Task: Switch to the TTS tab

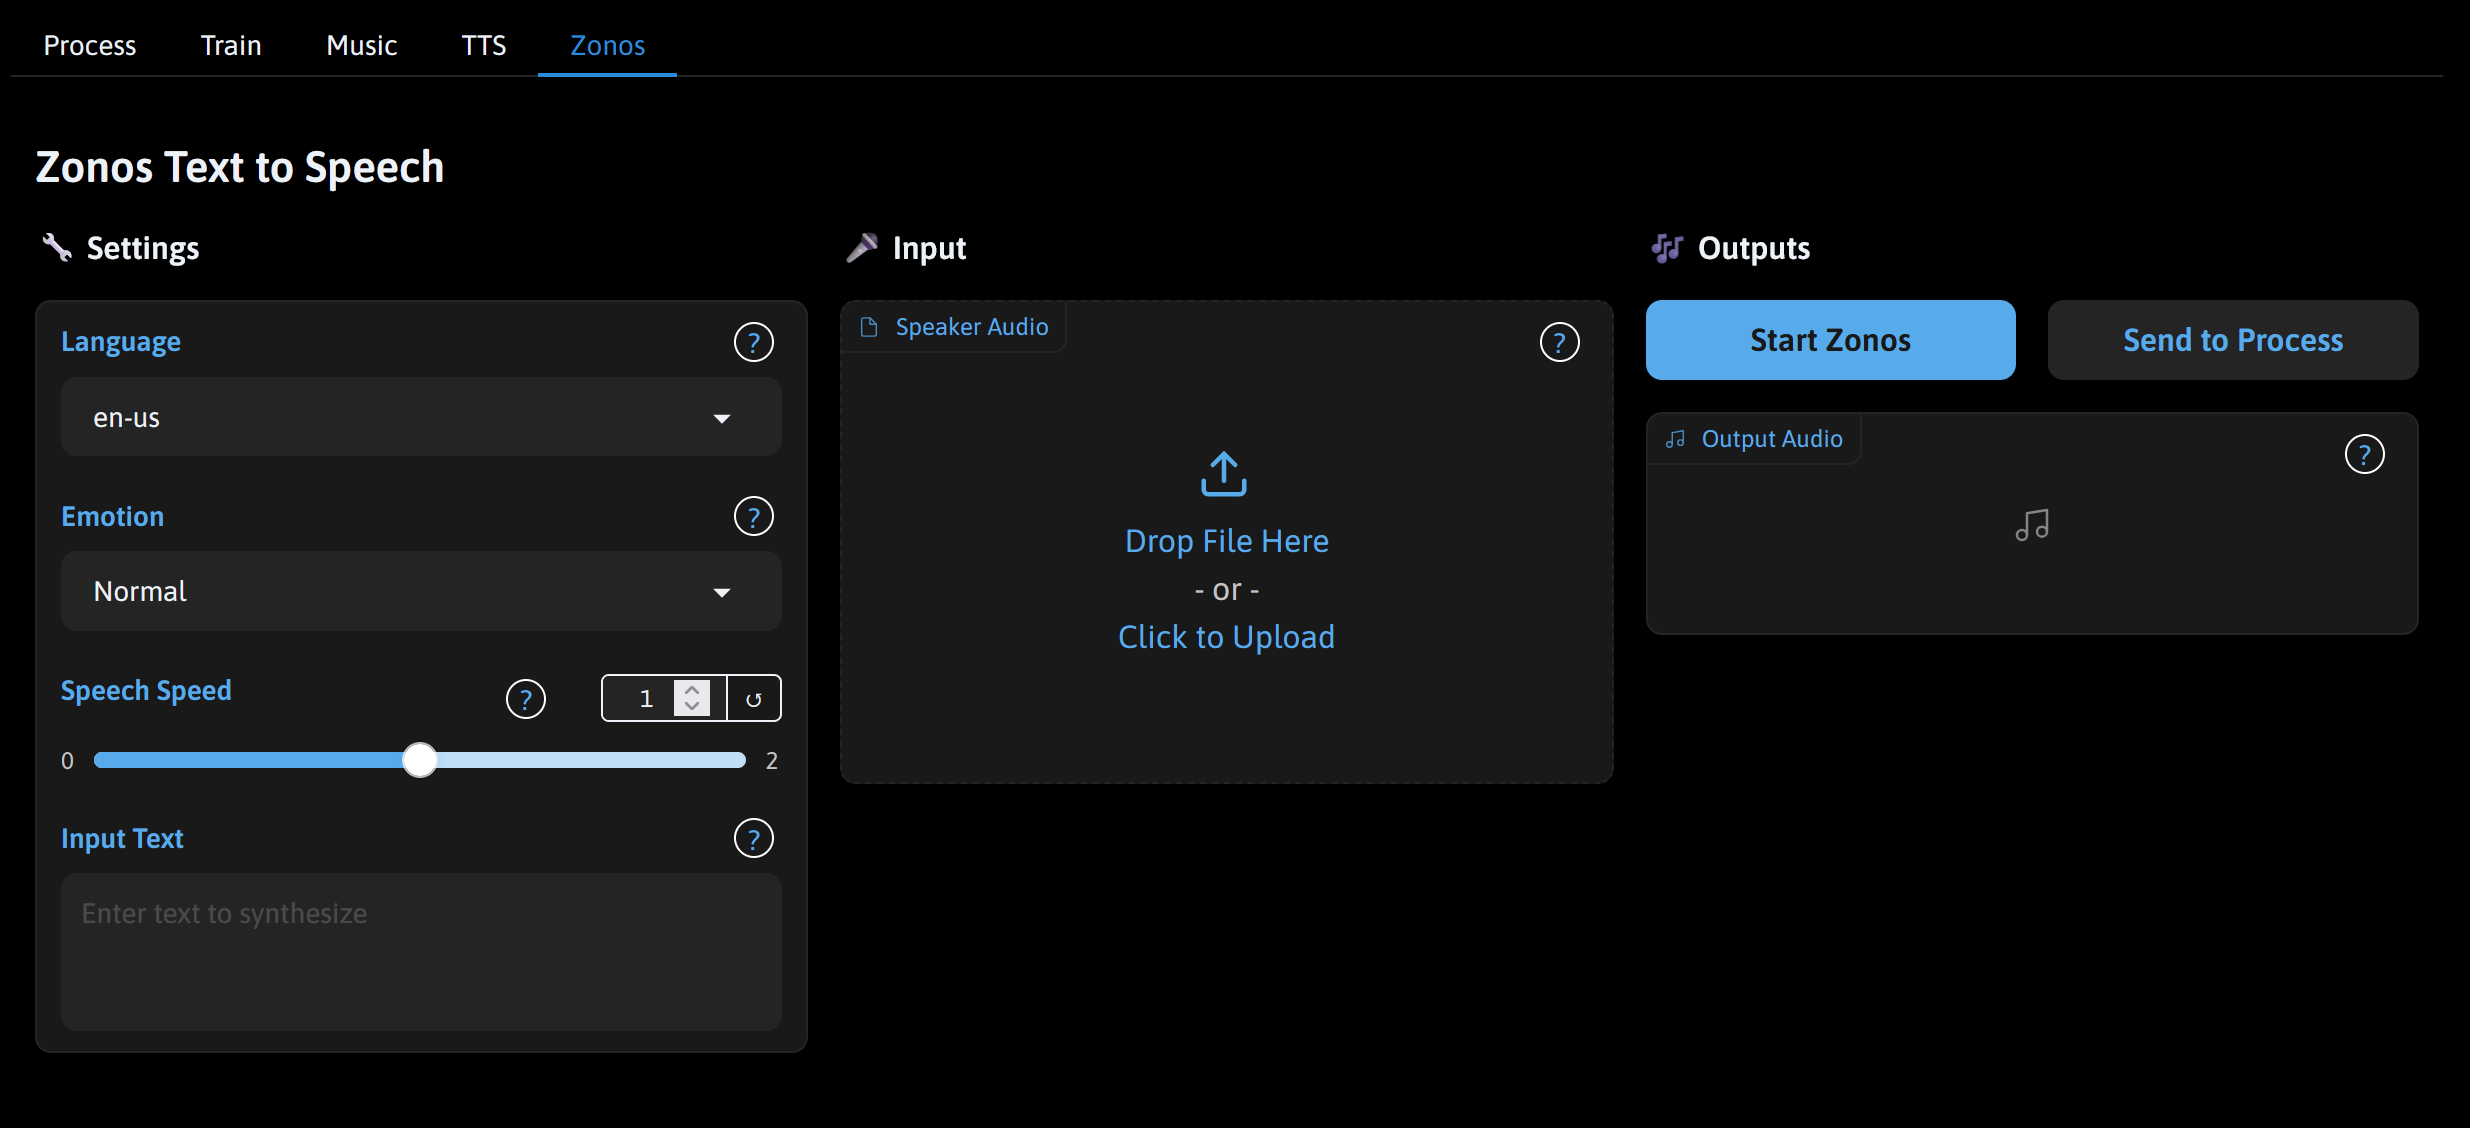Action: (483, 46)
